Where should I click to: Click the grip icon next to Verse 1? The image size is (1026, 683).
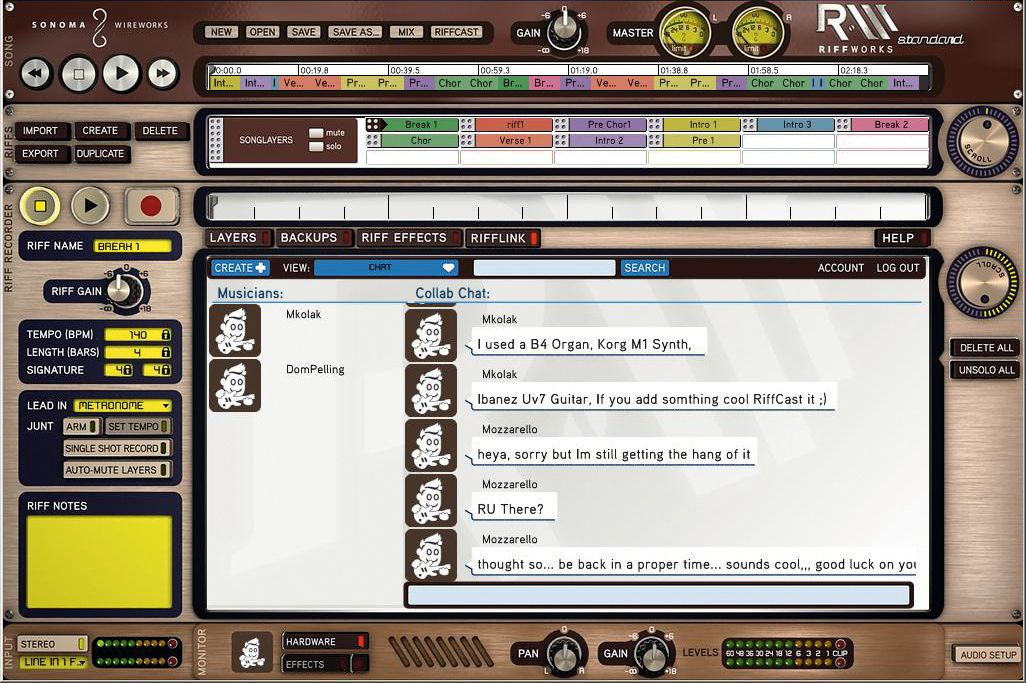pyautogui.click(x=467, y=140)
